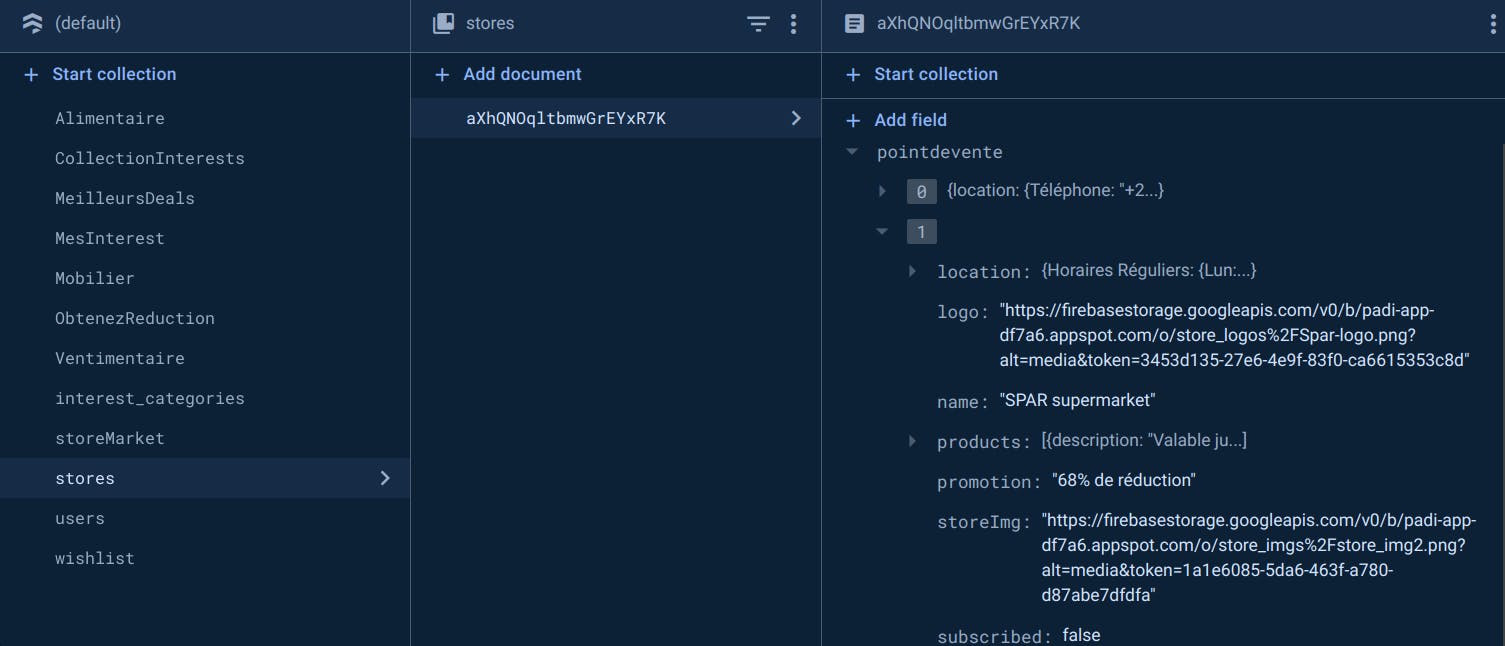Select the stores collection
The height and width of the screenshot is (646, 1505).
(x=205, y=478)
